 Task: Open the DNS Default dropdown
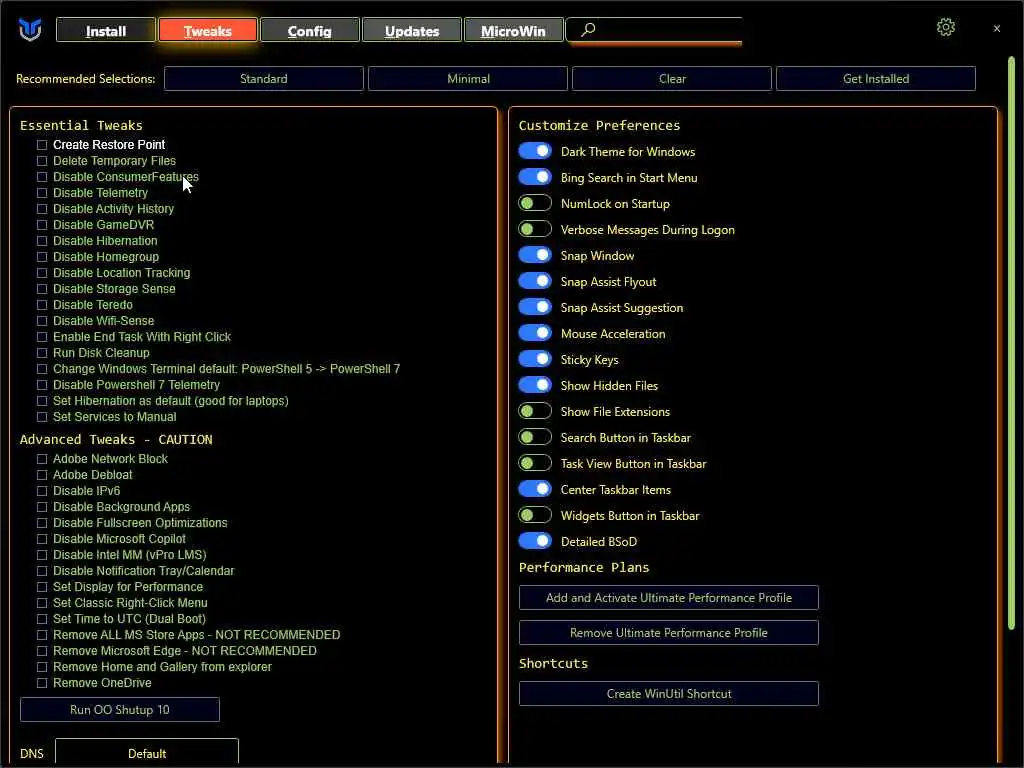pos(147,752)
